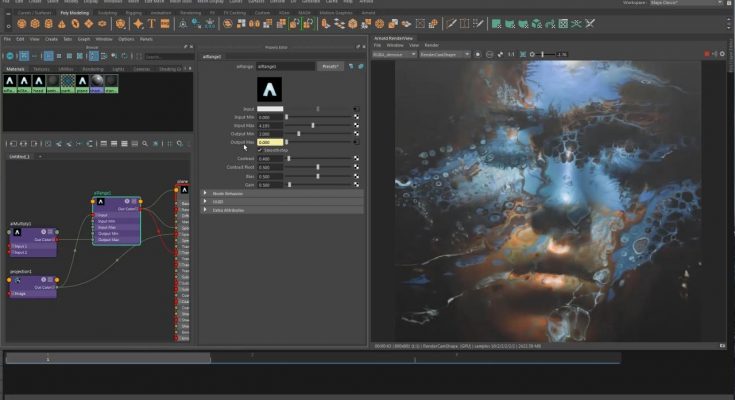Open Hypershade Create menu
Screen dimensions: 735x400
(51, 39)
